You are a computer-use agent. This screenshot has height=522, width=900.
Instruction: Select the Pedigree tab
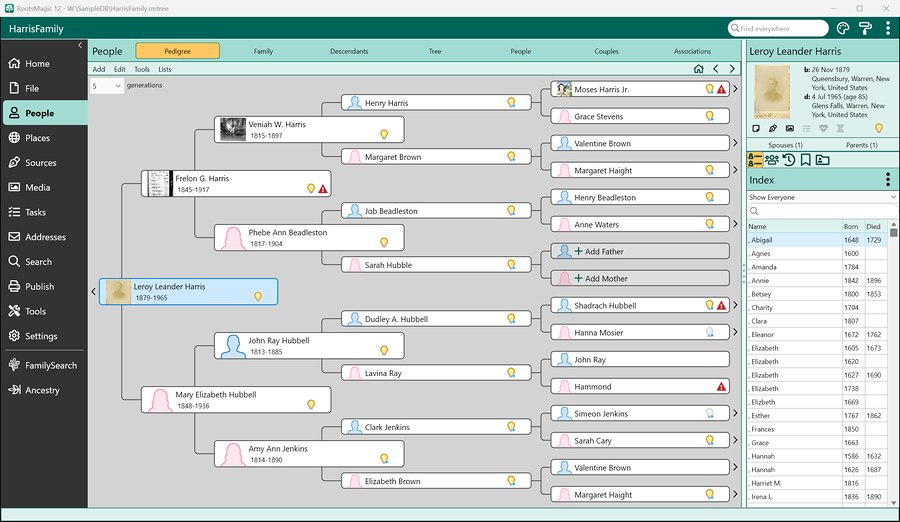pos(177,51)
